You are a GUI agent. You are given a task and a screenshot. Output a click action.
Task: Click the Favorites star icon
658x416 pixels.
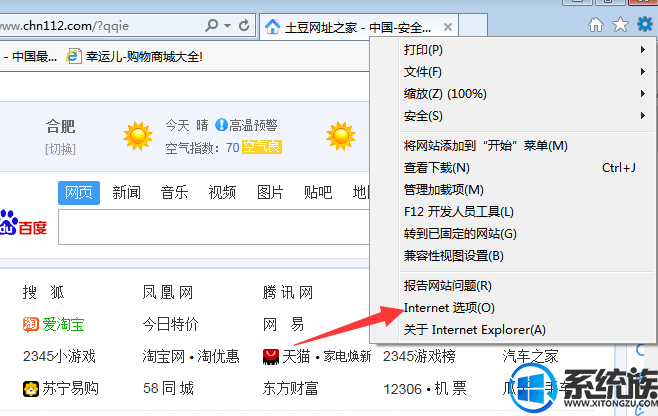click(x=620, y=24)
